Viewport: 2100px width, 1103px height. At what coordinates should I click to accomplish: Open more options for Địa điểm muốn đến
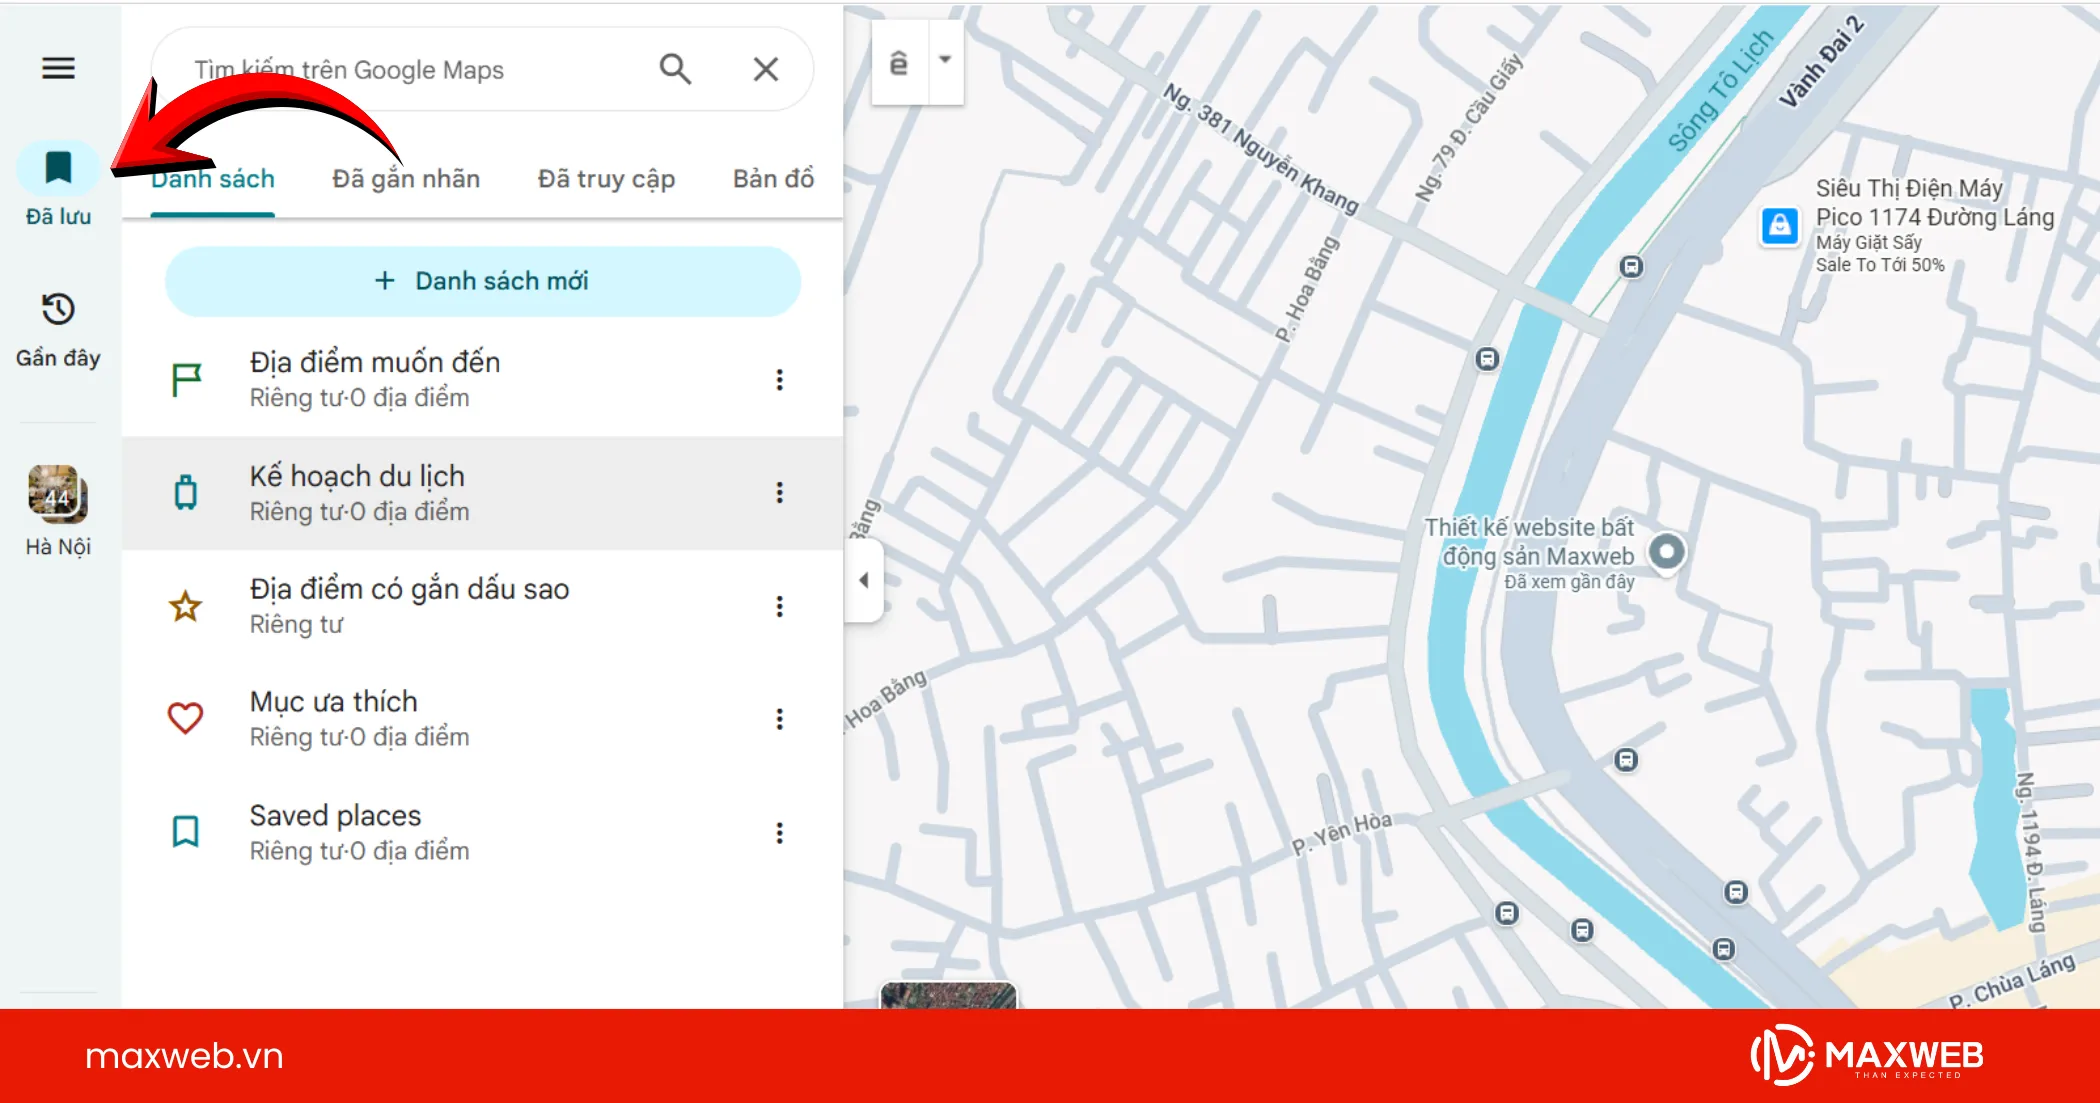(780, 379)
